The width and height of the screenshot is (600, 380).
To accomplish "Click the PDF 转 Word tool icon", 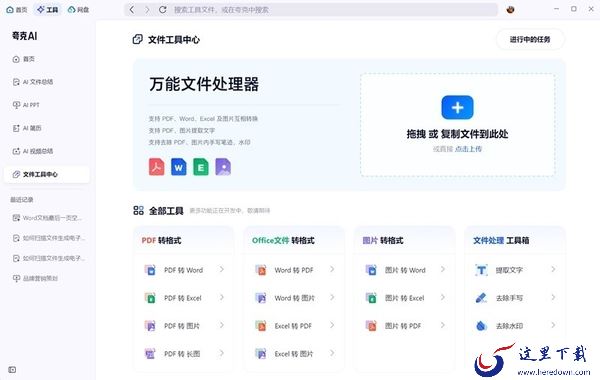I will pyautogui.click(x=150, y=270).
